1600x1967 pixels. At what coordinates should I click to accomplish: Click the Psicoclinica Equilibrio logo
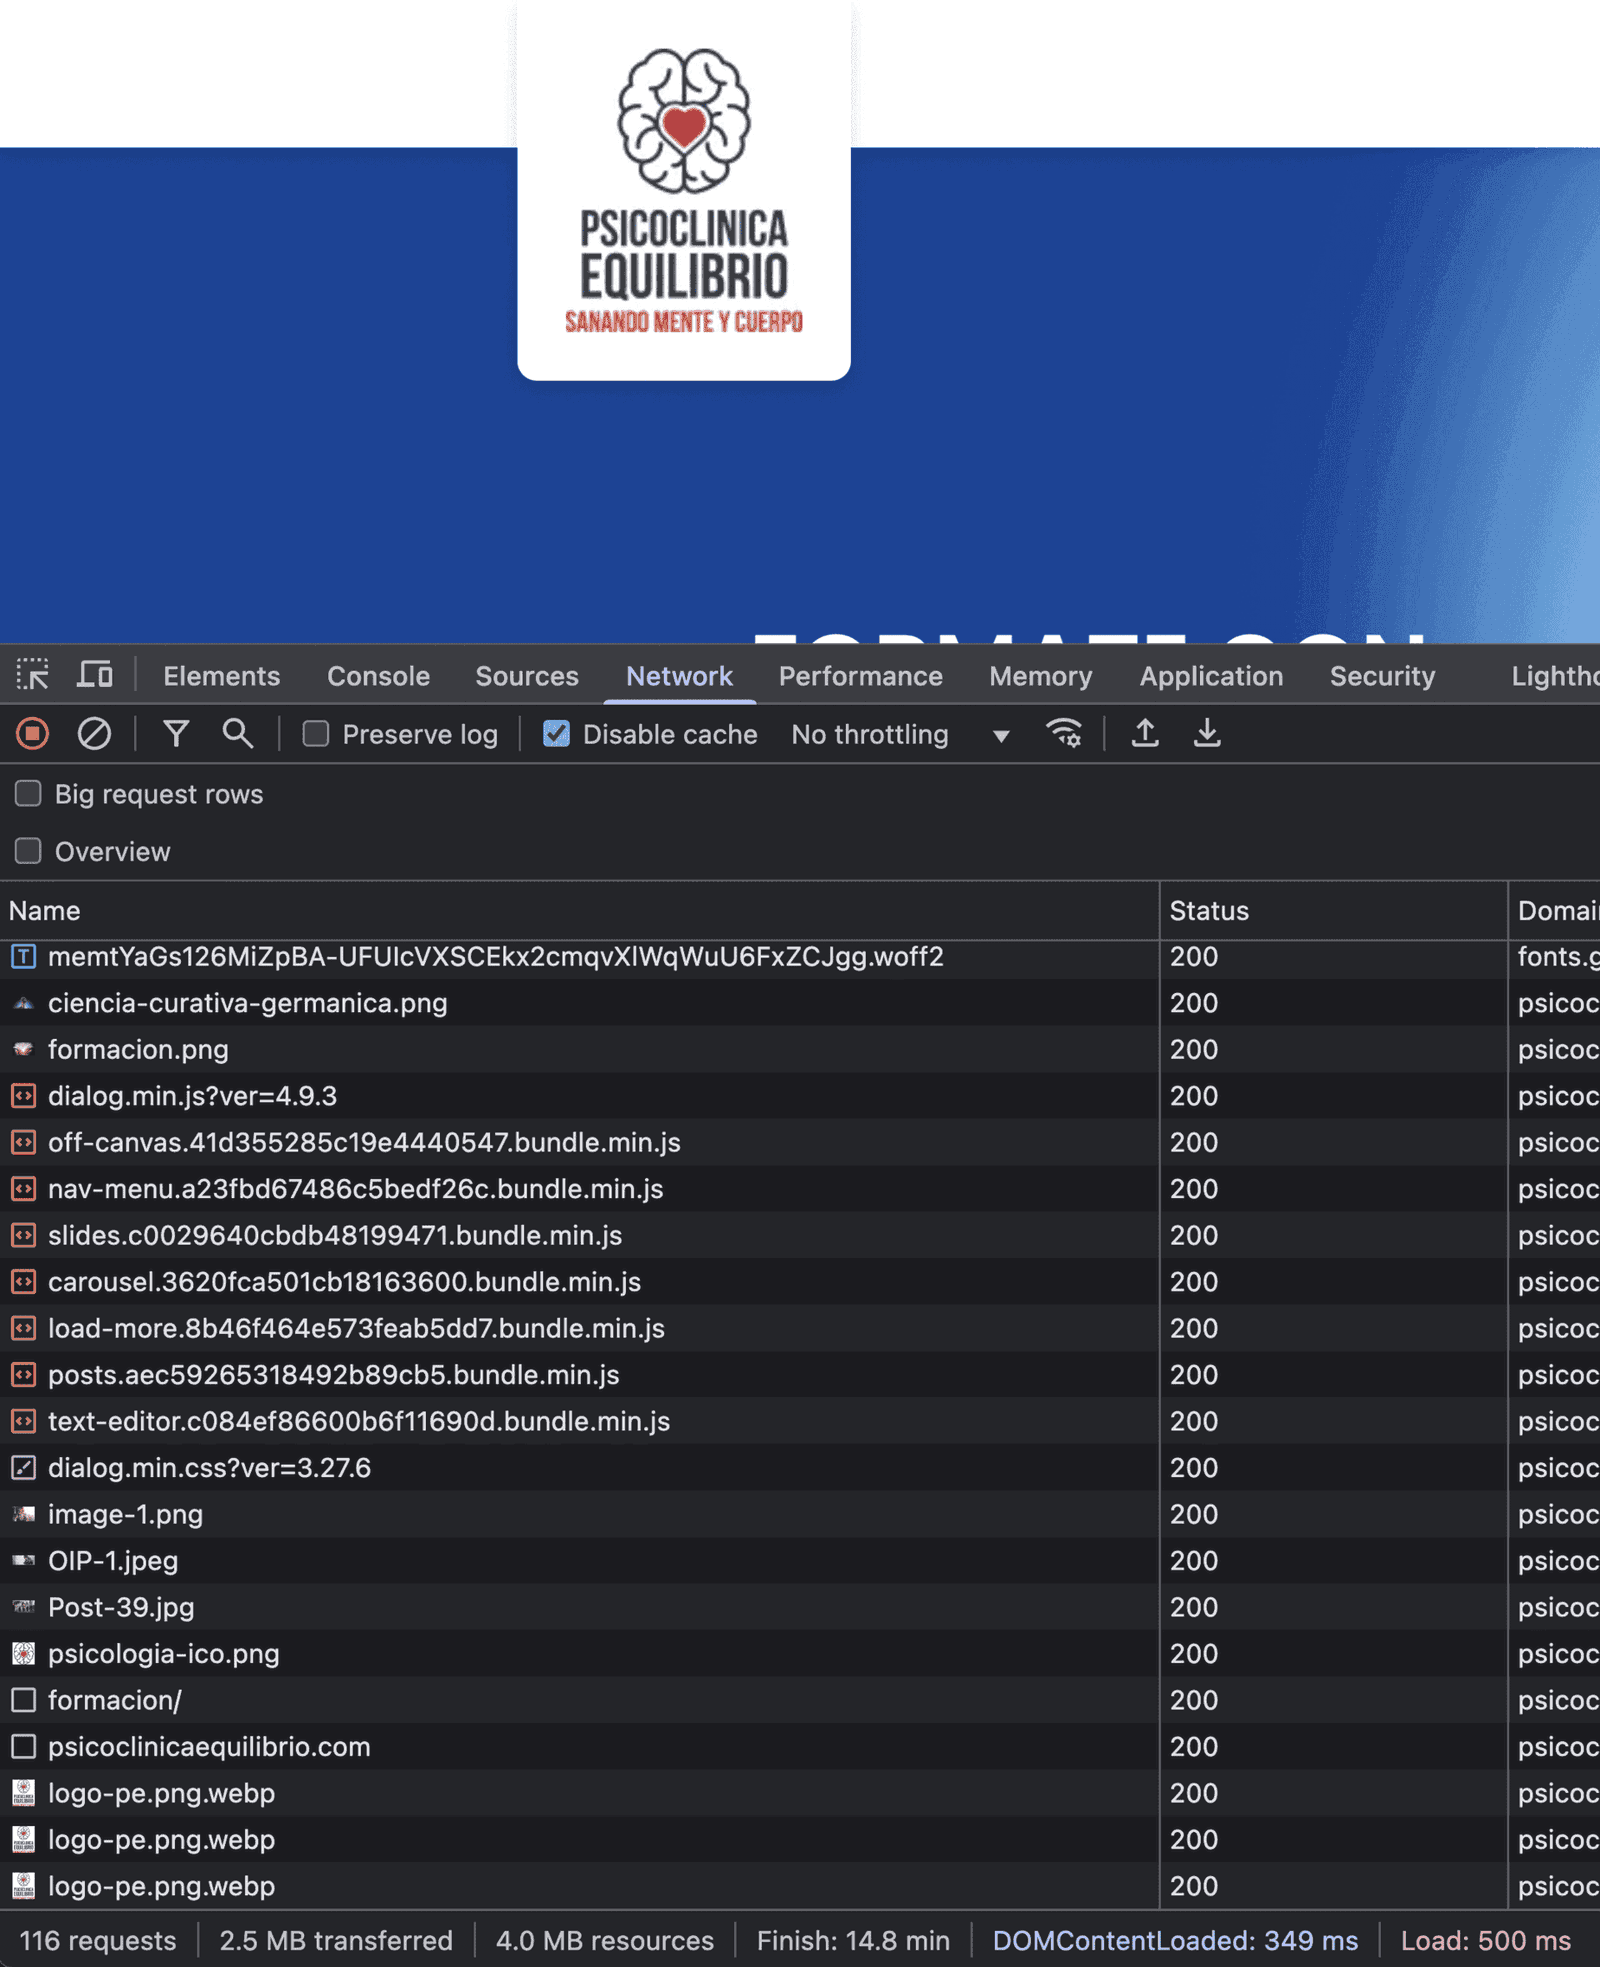pyautogui.click(x=684, y=190)
